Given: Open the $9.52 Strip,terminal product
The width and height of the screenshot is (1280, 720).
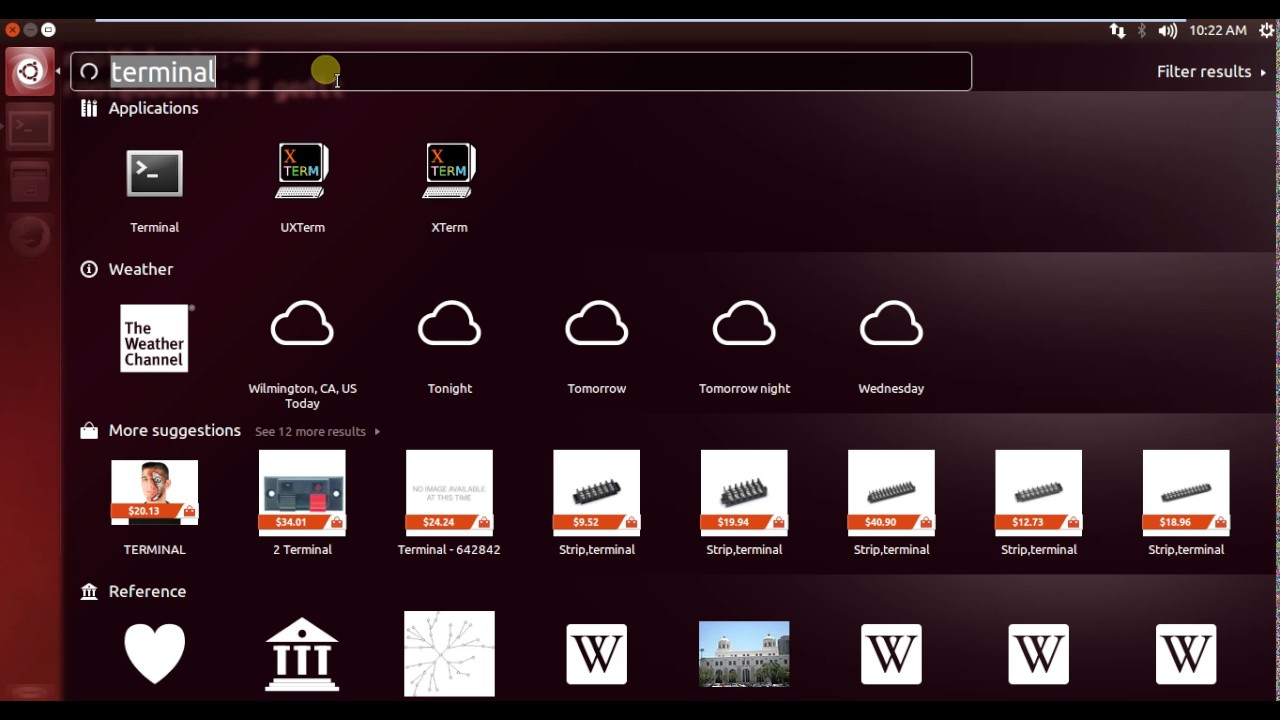Looking at the screenshot, I should pos(597,491).
